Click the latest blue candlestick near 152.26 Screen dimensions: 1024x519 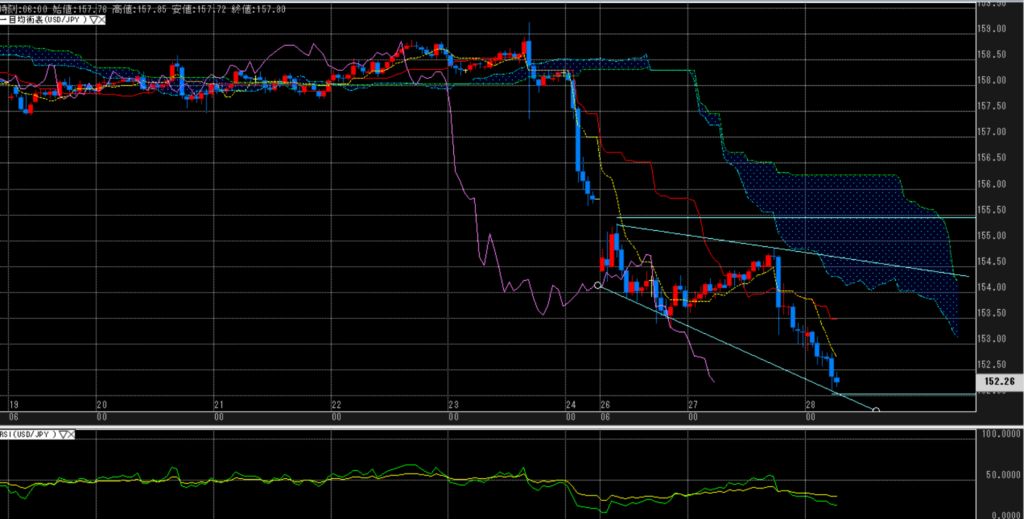(836, 378)
